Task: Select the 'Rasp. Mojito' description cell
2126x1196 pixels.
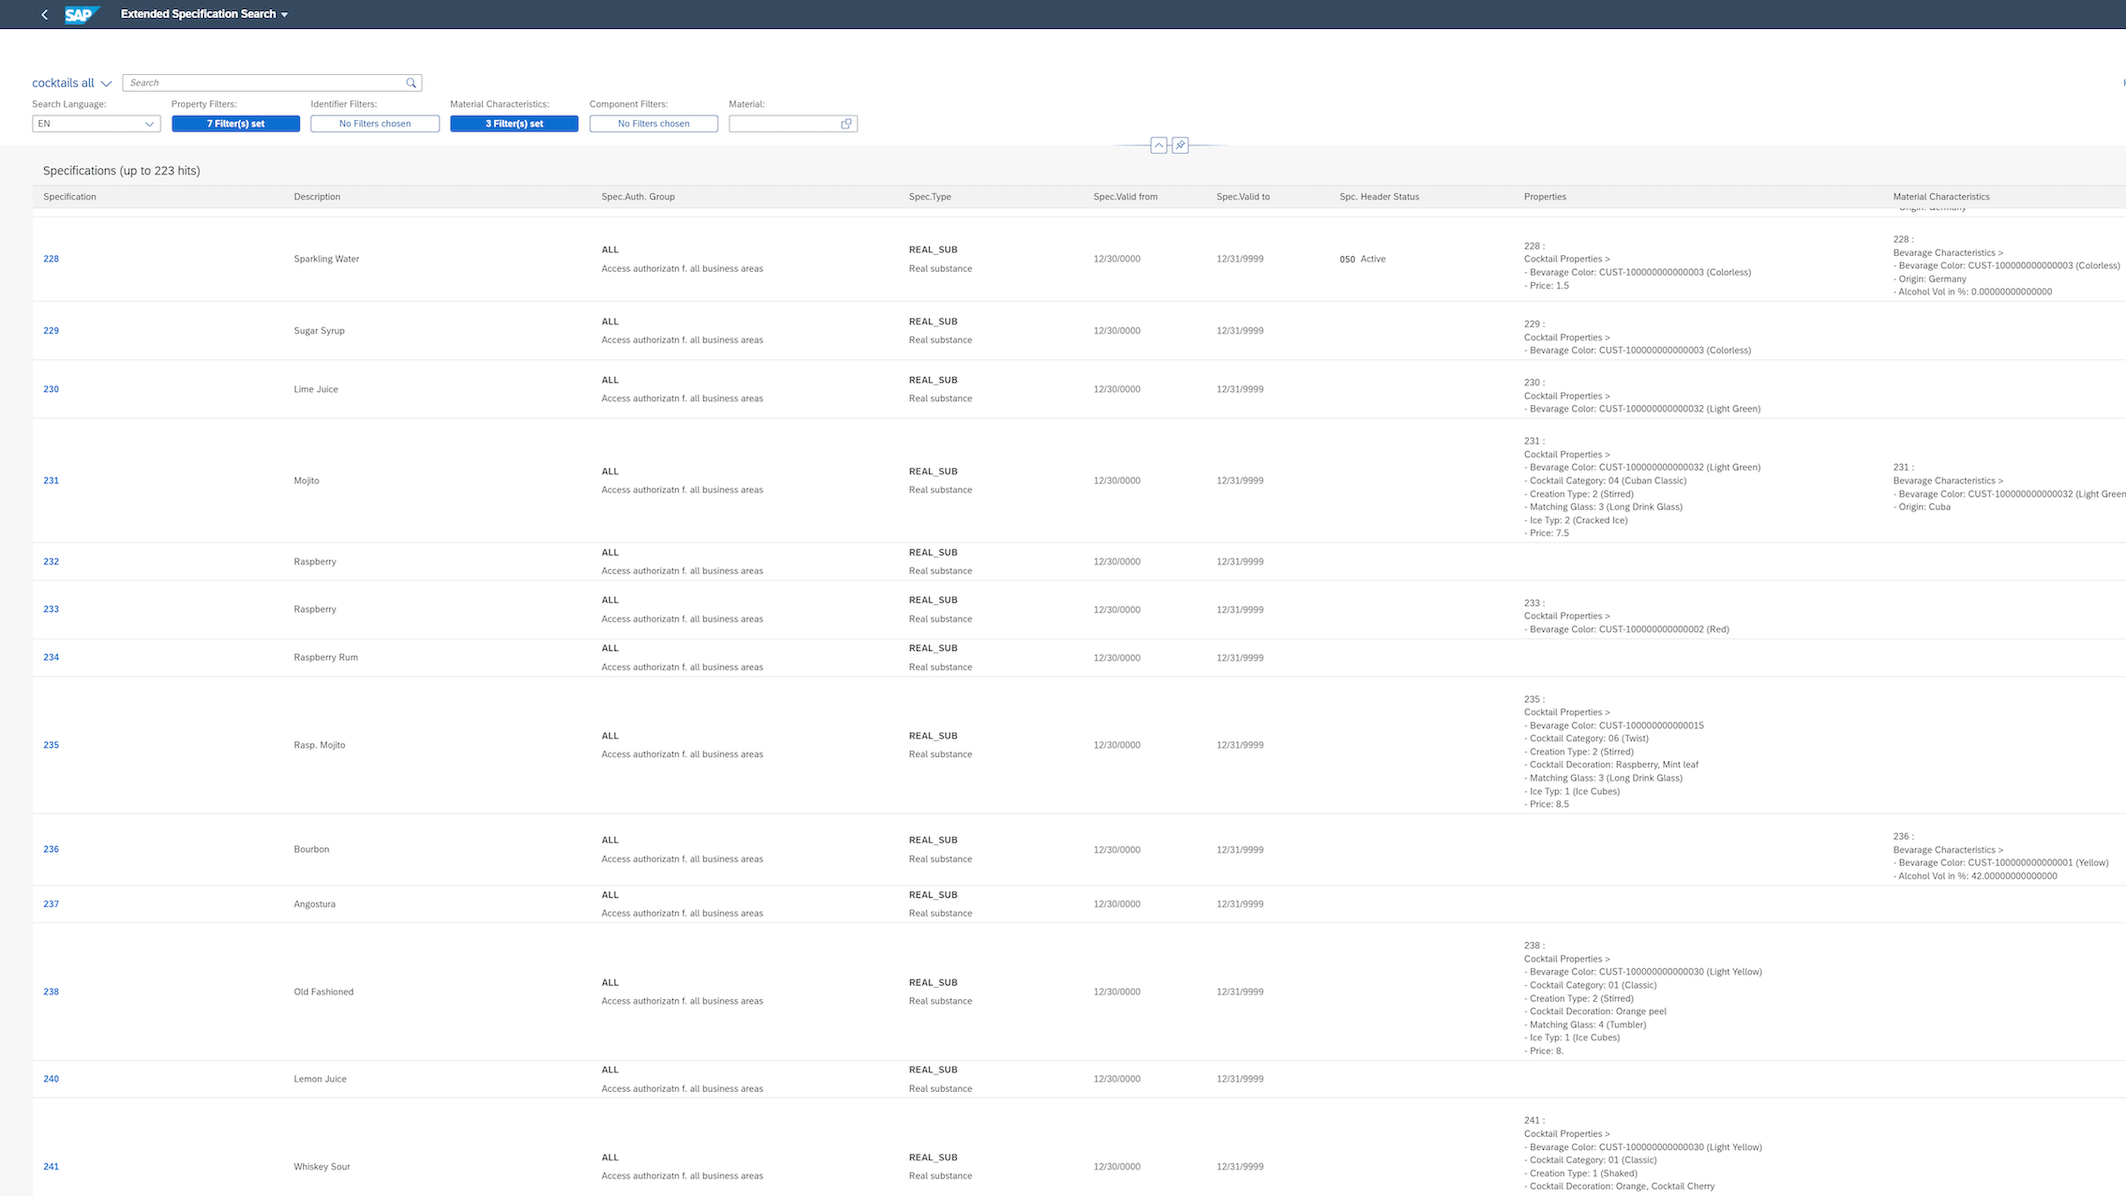Action: pos(320,745)
